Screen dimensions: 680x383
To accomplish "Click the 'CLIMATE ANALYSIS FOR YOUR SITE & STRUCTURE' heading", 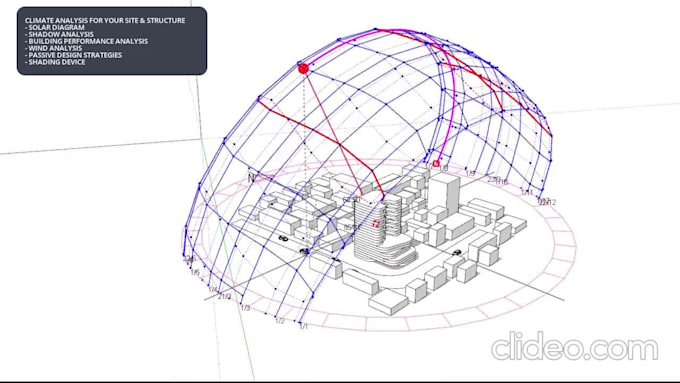I will tap(105, 20).
